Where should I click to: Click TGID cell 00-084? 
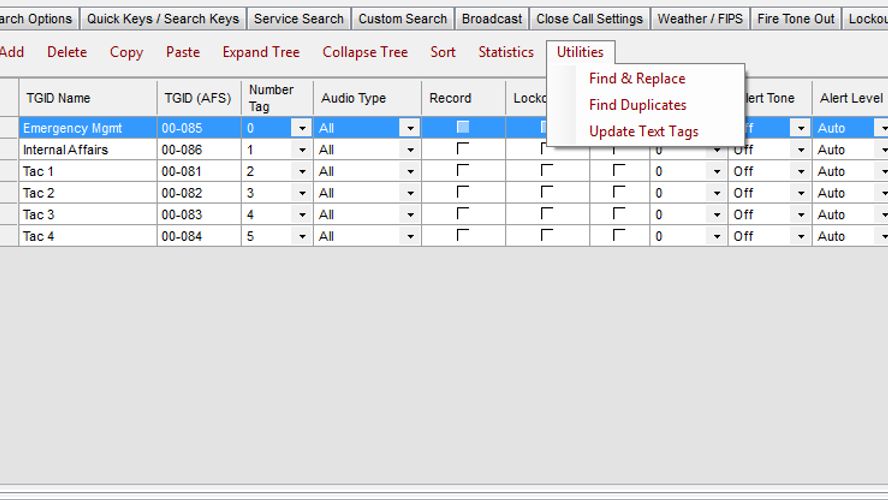coord(199,236)
